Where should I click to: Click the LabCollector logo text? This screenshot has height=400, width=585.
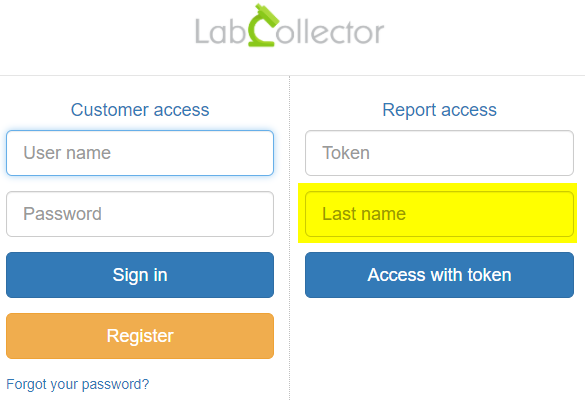tap(290, 25)
